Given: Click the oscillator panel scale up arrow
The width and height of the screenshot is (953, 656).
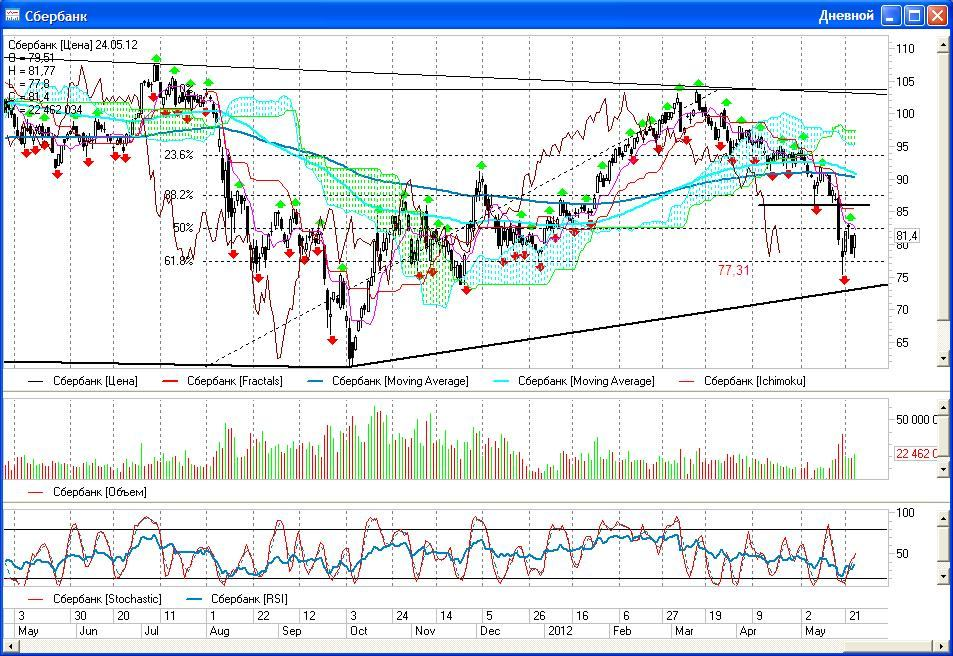Looking at the screenshot, I should [x=944, y=518].
